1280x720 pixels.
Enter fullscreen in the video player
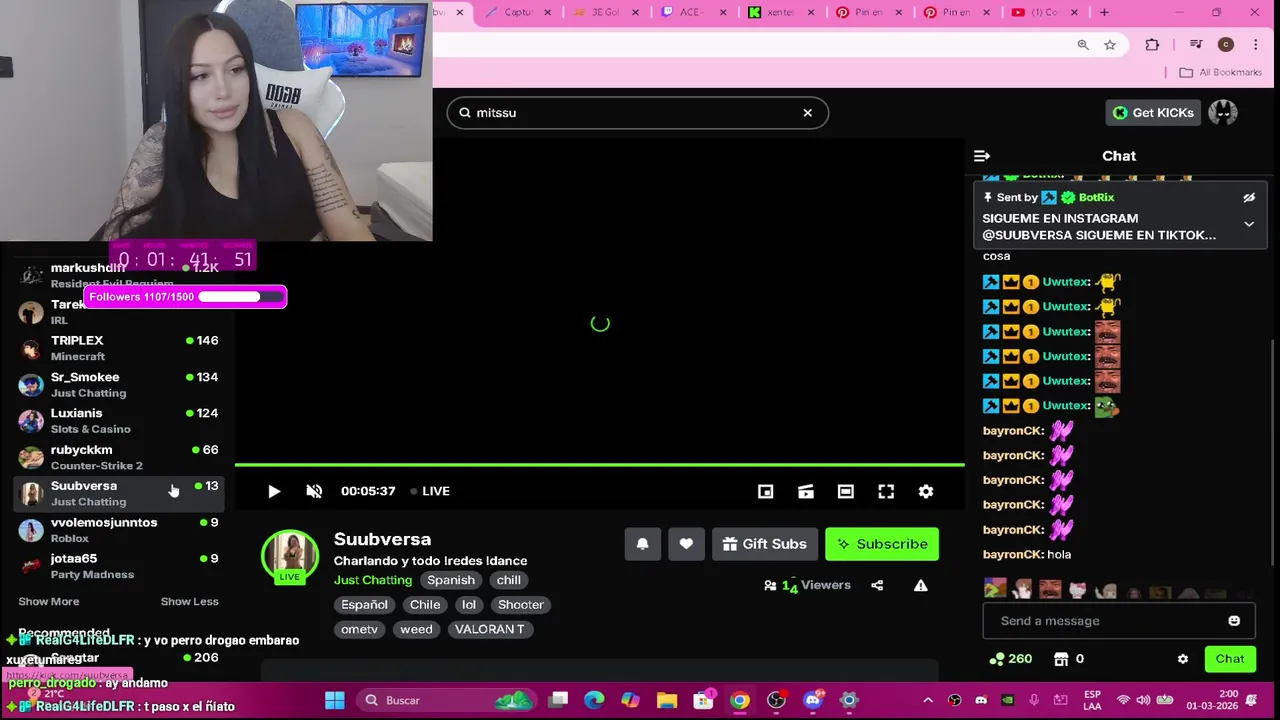coord(886,491)
